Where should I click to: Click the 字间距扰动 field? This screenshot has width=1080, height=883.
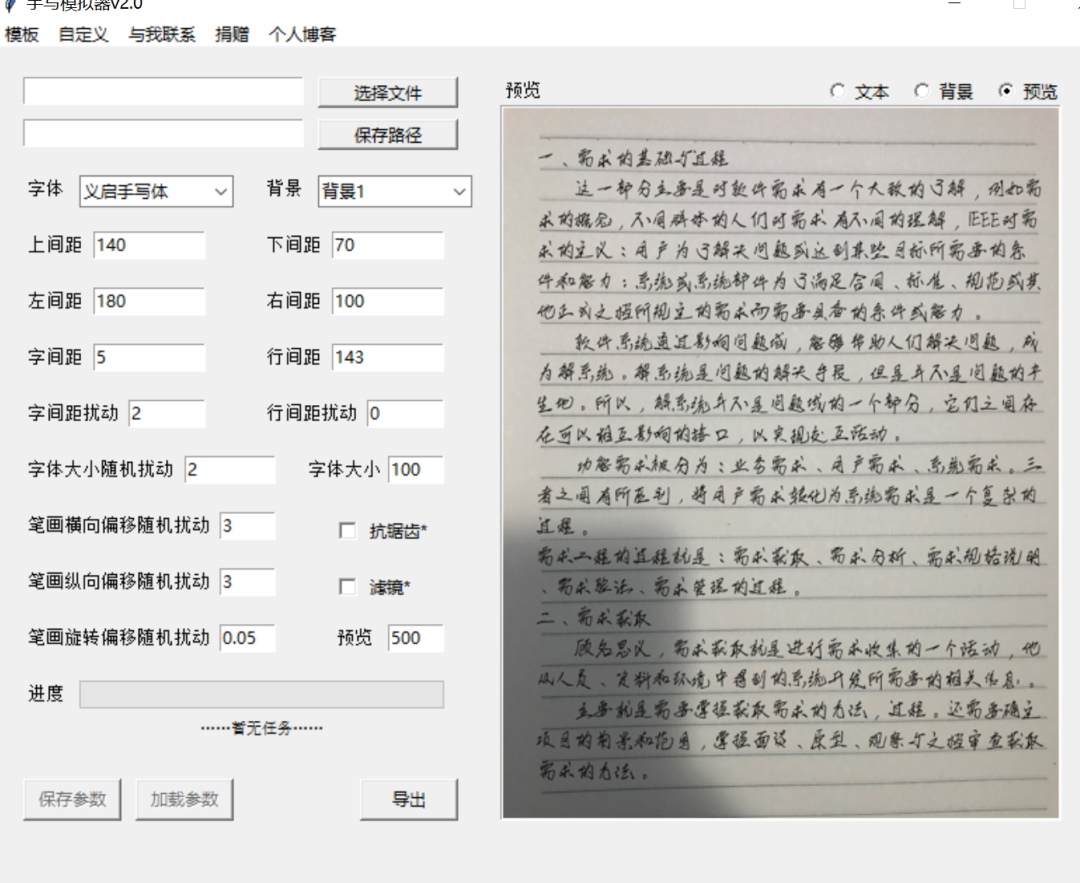(167, 413)
